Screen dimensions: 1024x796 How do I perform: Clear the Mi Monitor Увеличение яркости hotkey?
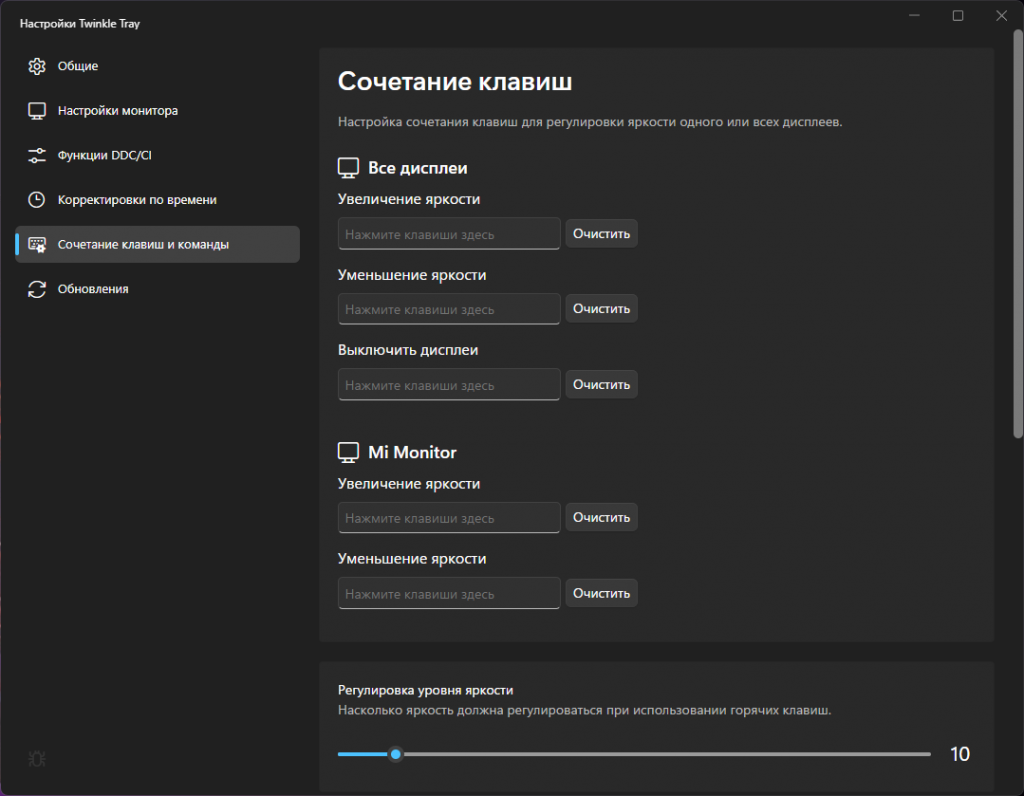[x=601, y=518]
